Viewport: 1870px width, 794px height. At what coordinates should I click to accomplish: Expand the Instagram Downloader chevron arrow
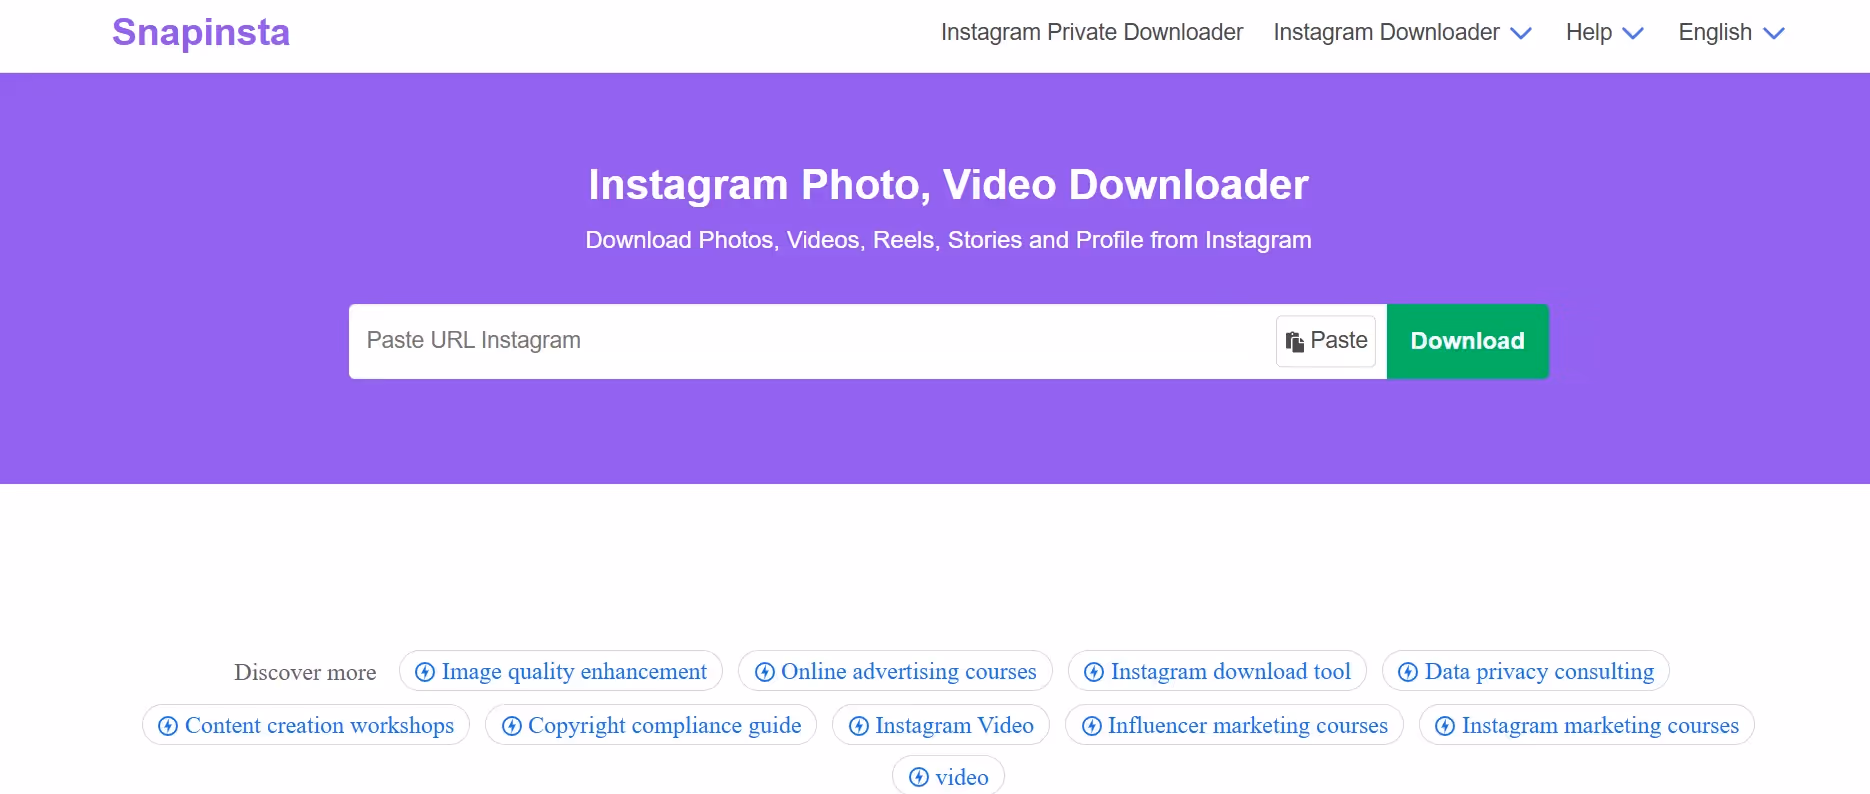1521,33
